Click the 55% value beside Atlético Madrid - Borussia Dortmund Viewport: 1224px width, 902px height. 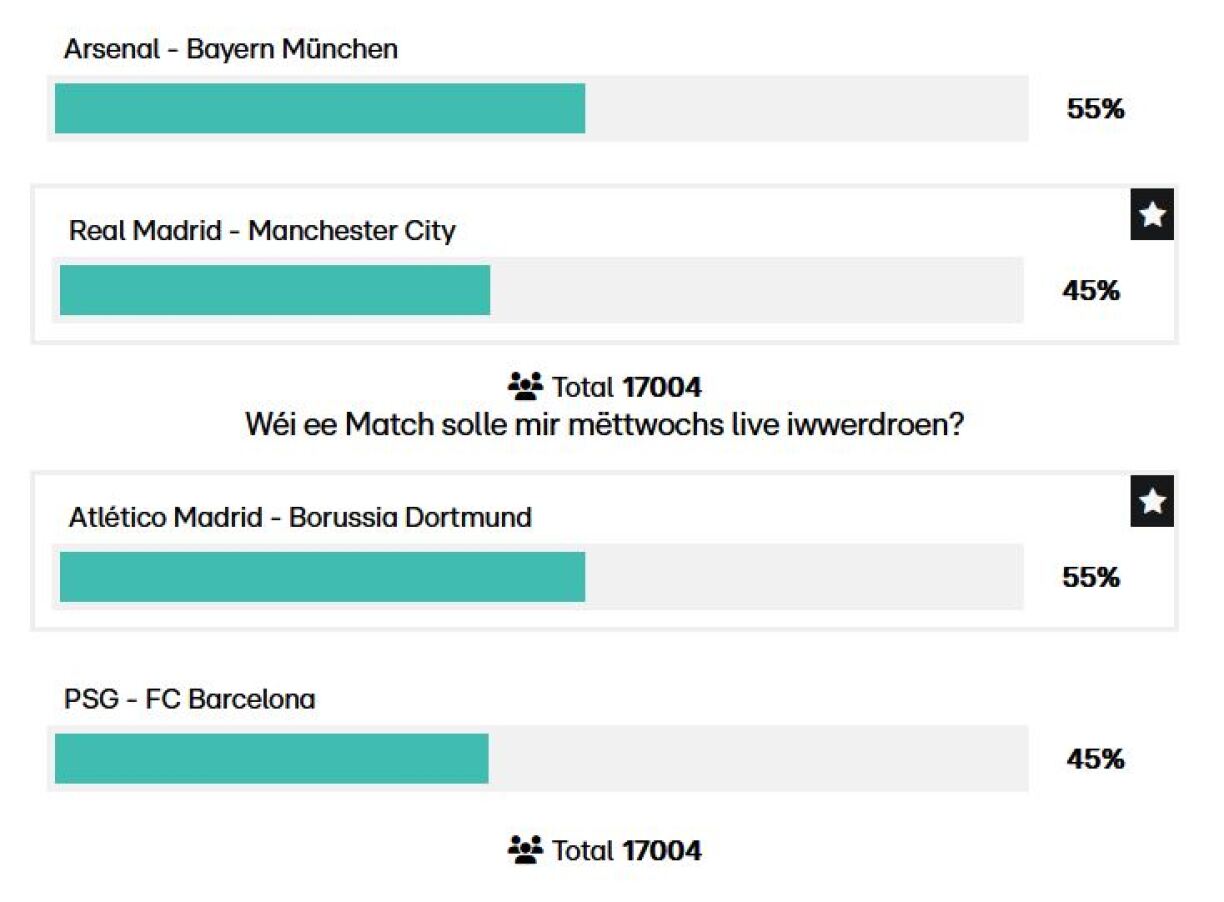tap(1091, 578)
